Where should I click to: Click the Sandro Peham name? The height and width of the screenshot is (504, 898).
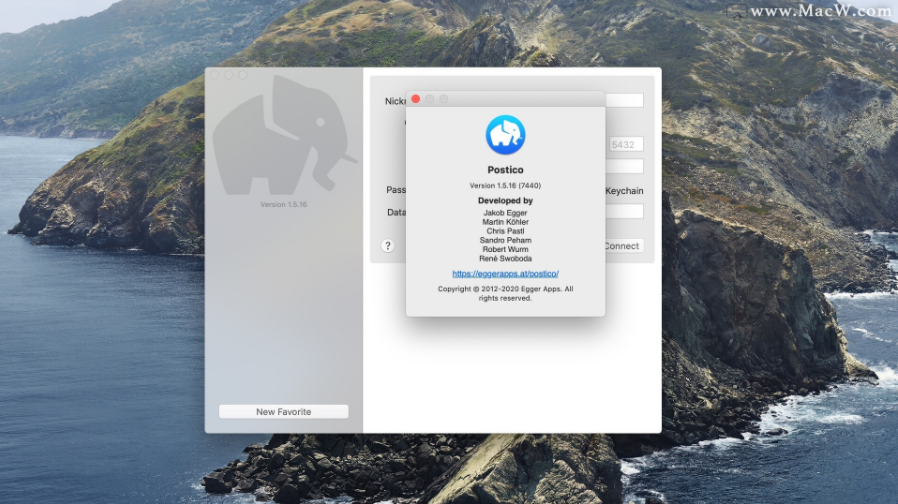coord(505,240)
